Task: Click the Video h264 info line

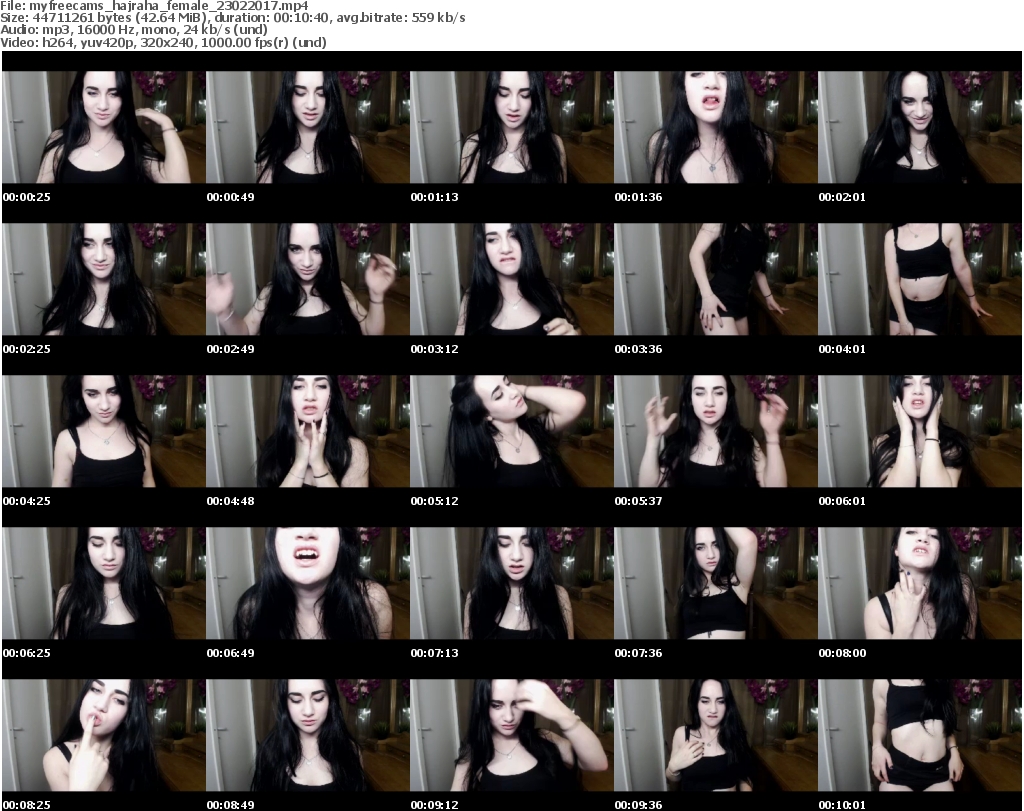Action: pyautogui.click(x=163, y=42)
